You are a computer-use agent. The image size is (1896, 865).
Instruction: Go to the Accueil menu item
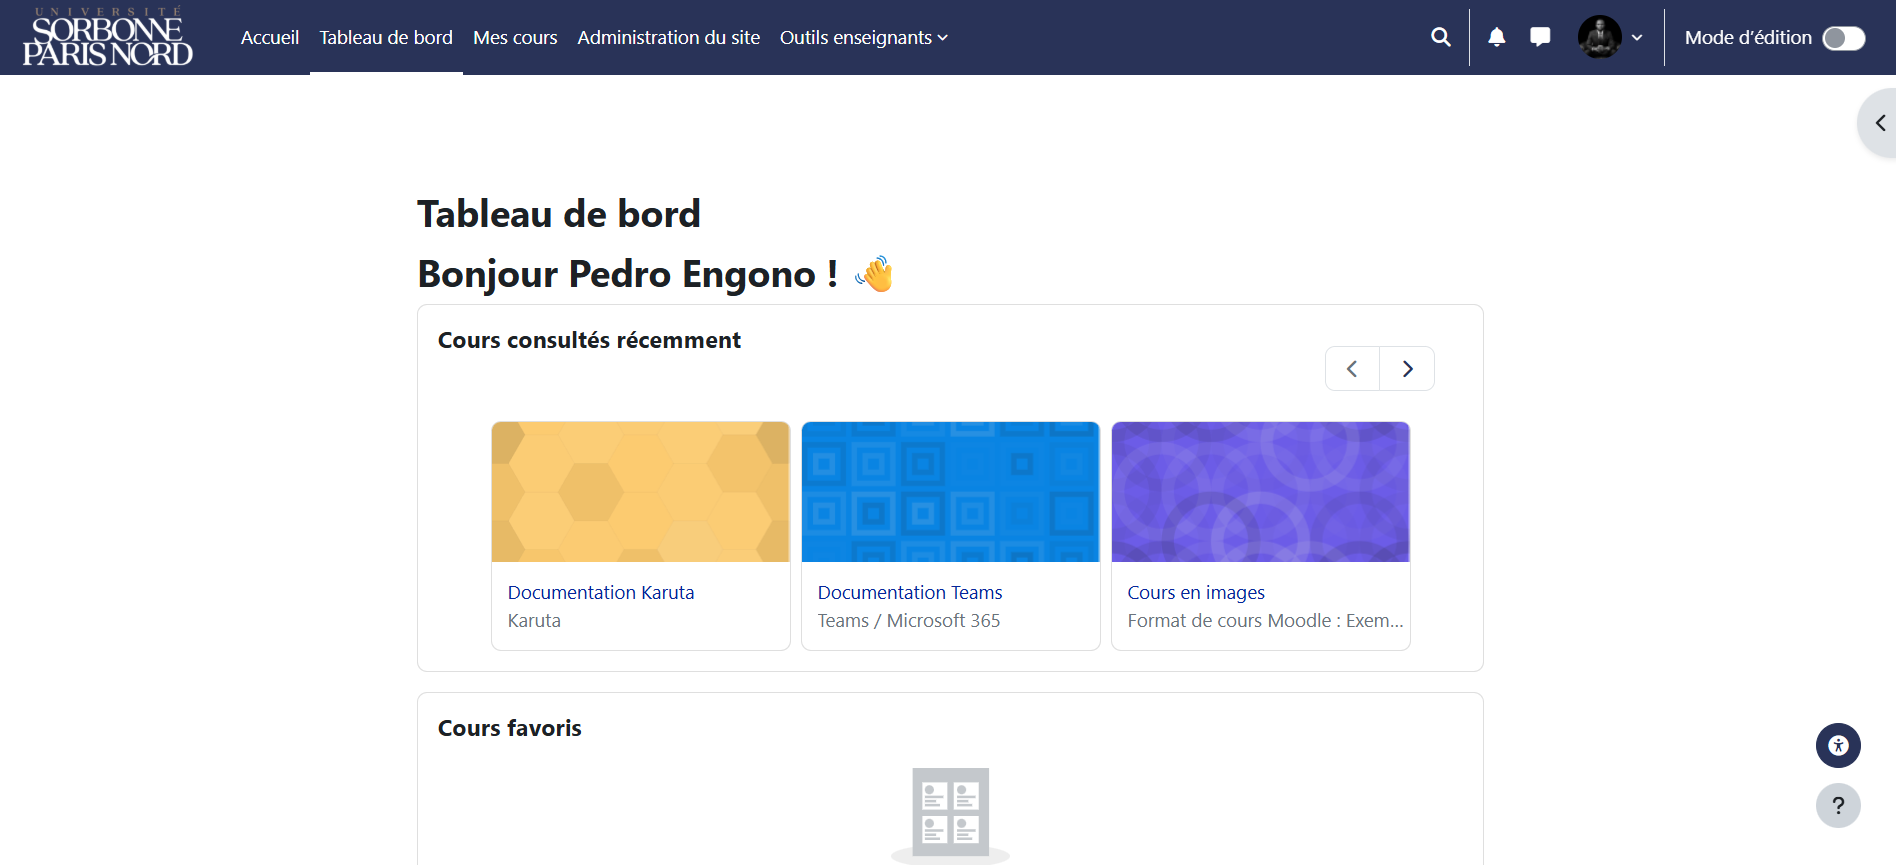pos(270,38)
